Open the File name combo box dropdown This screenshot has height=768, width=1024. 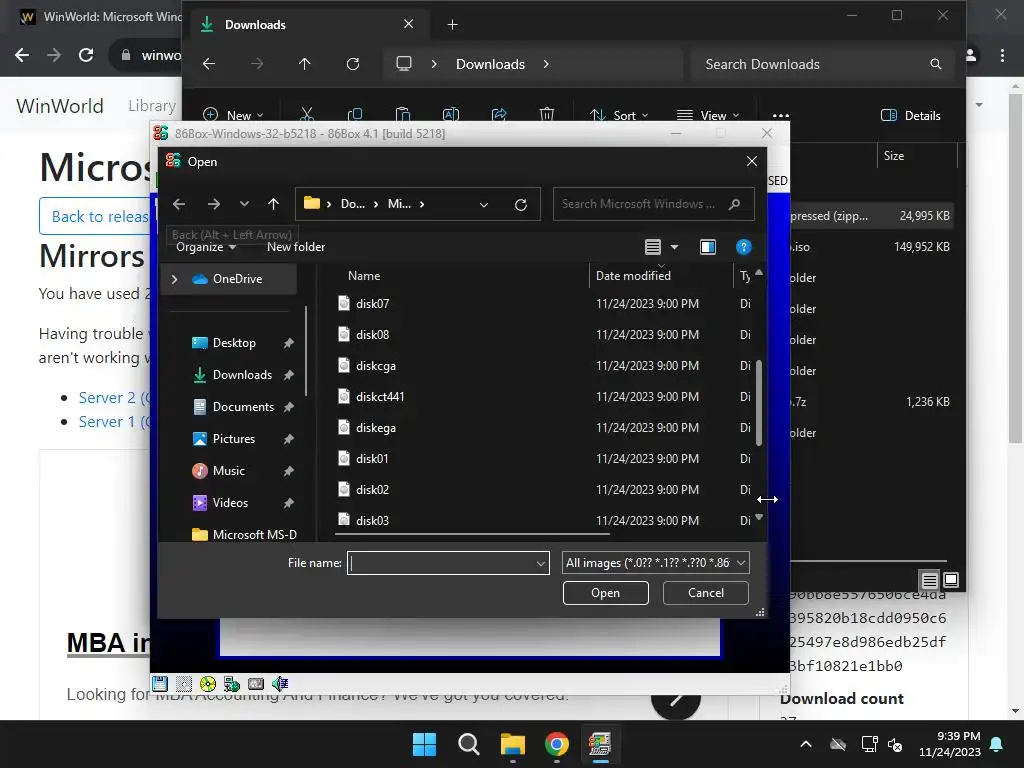541,563
